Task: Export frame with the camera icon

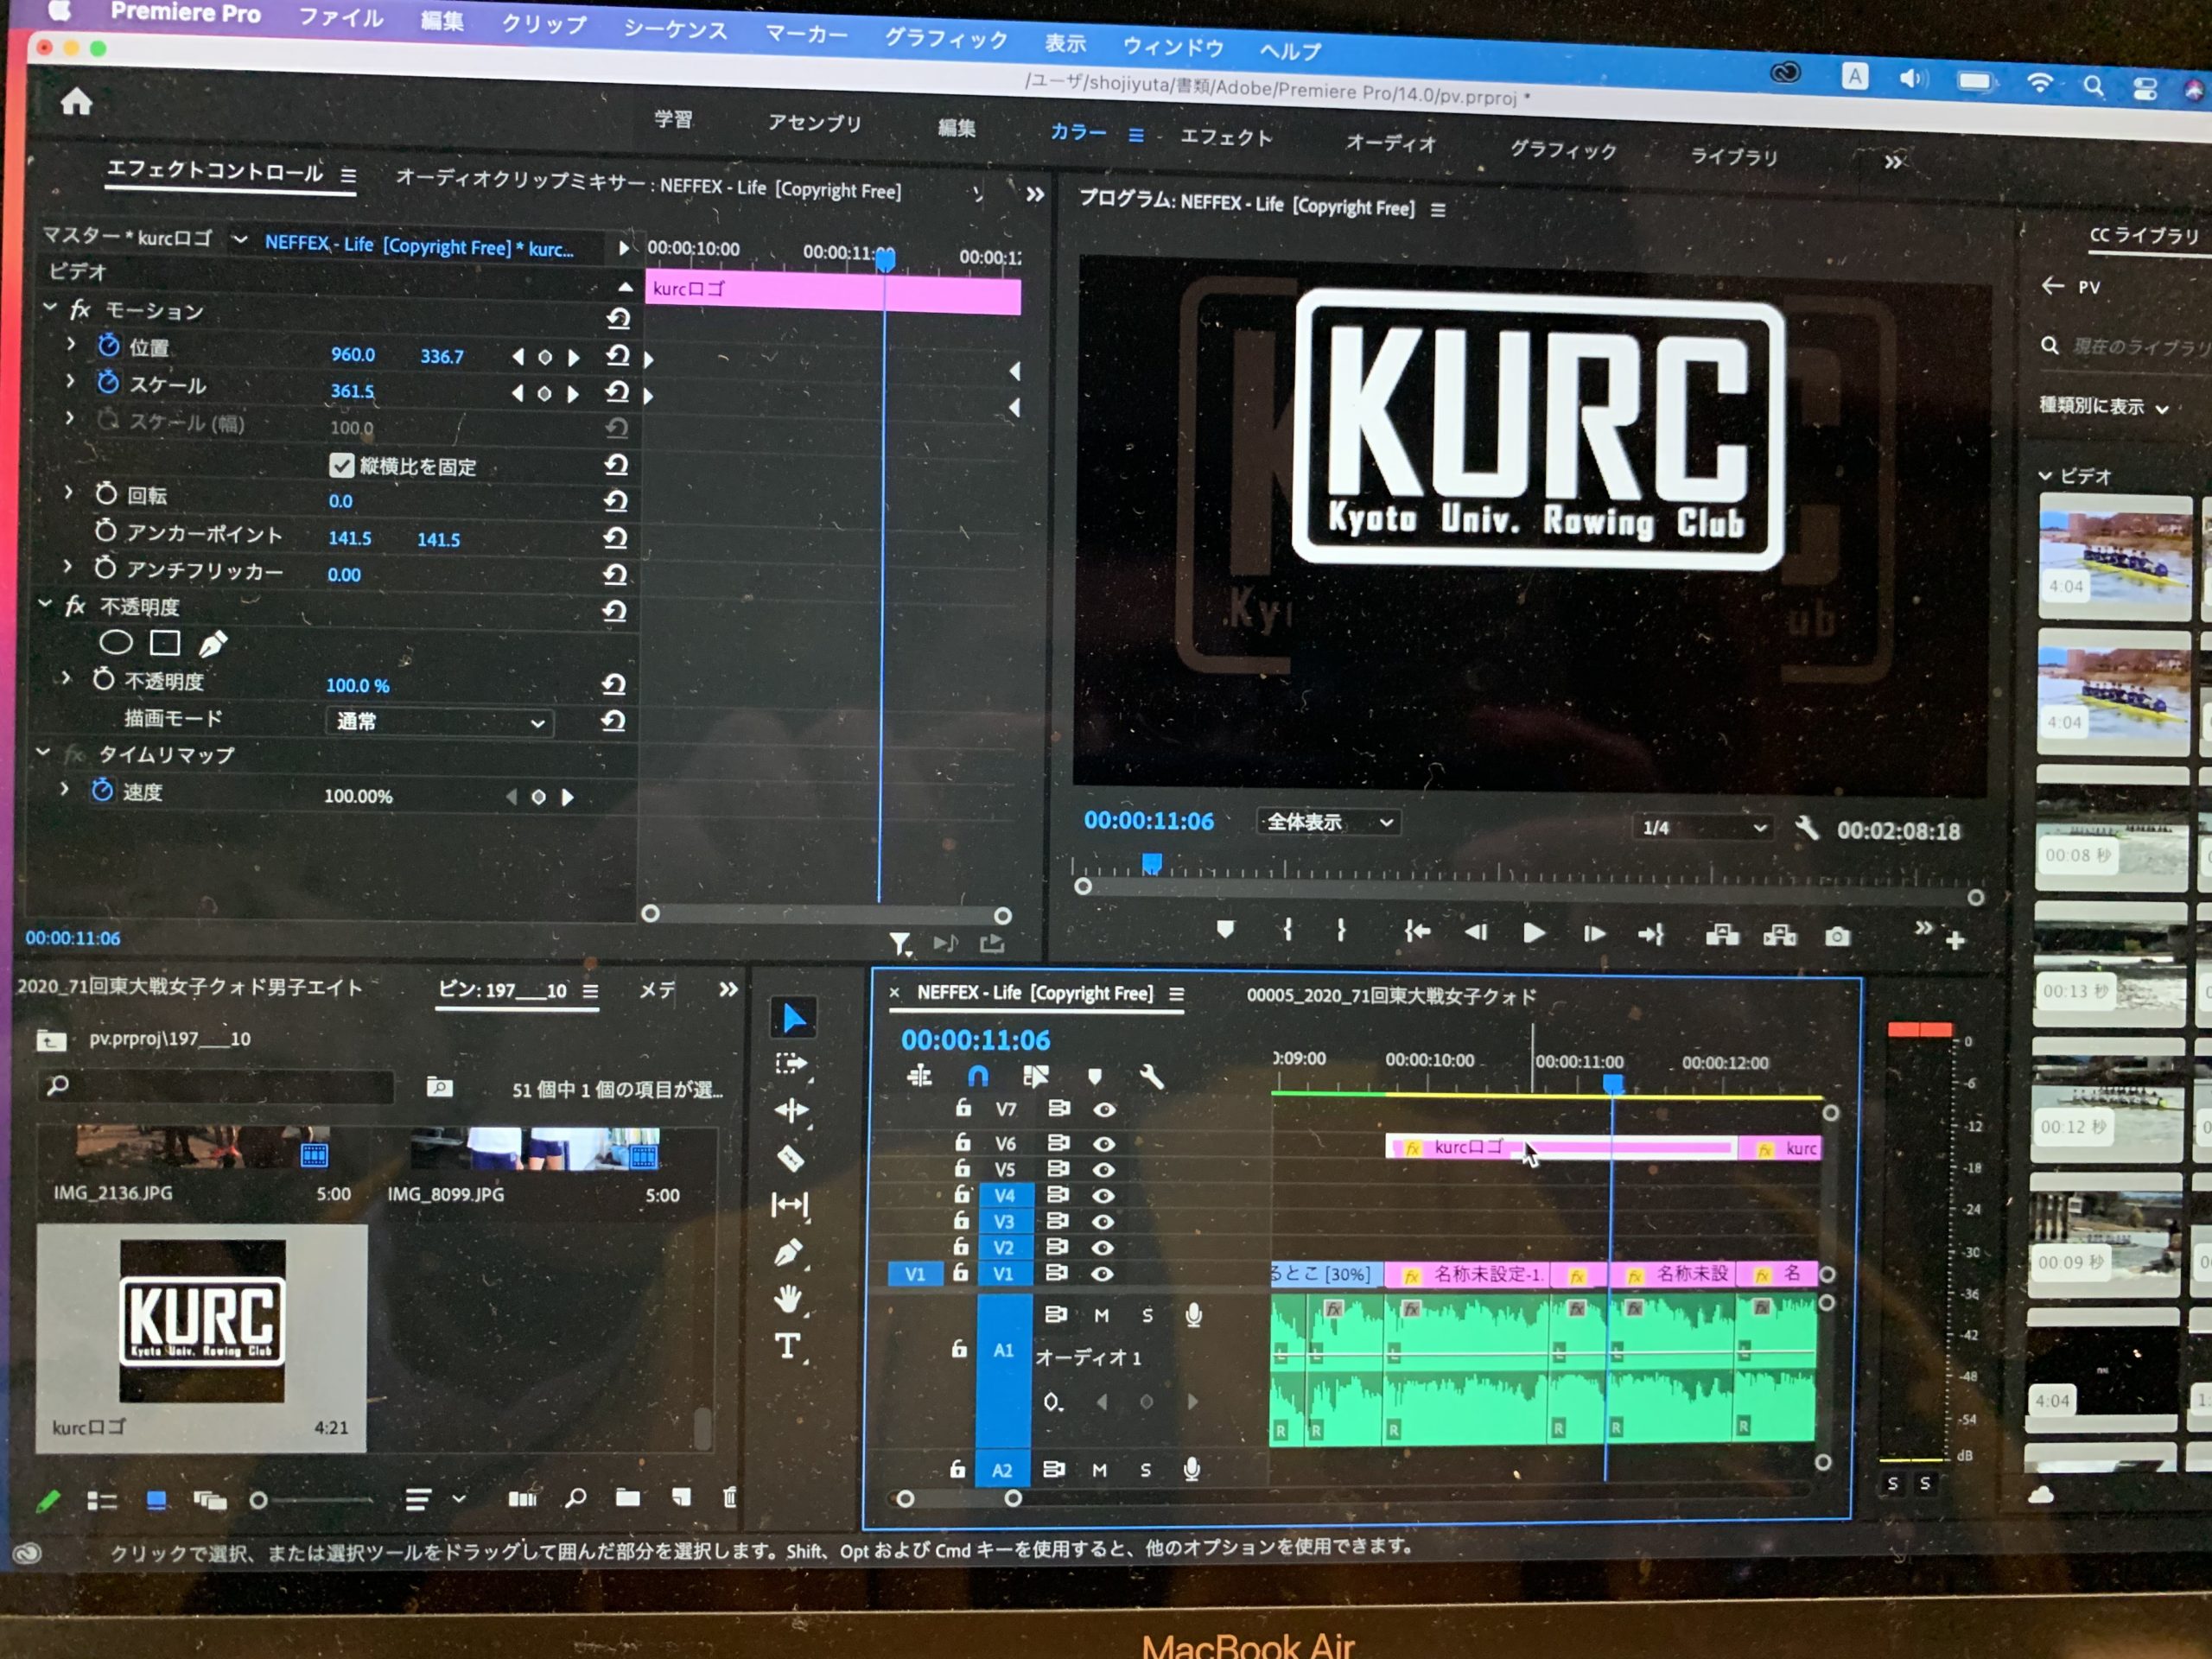Action: point(1837,936)
